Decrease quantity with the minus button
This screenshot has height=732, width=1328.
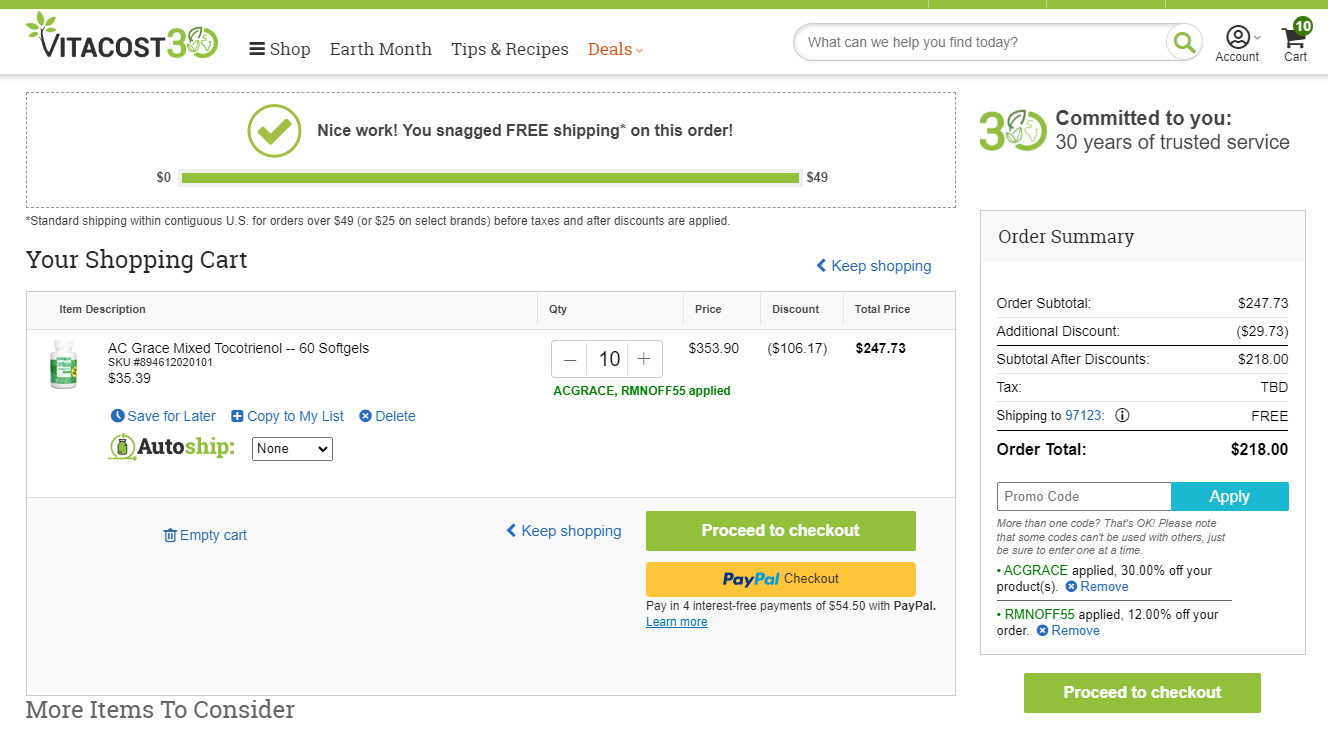(570, 359)
